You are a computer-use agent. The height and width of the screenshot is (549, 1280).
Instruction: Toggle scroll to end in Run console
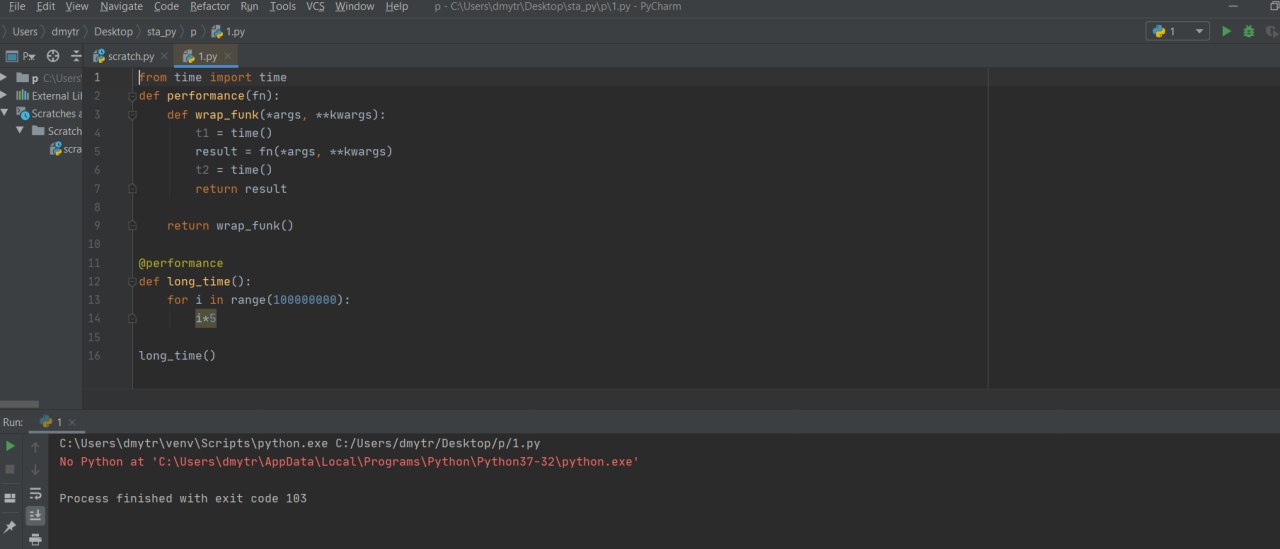click(36, 516)
